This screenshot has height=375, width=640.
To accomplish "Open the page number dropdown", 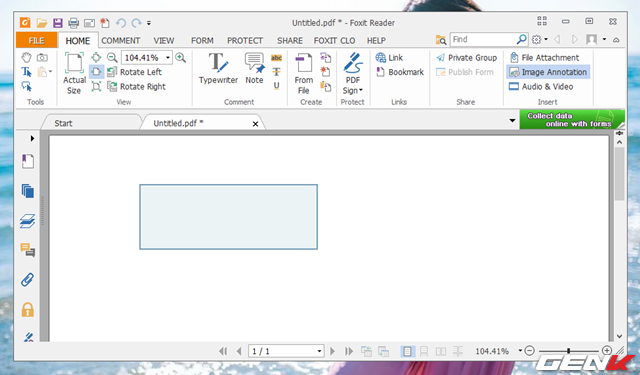I will pos(319,351).
